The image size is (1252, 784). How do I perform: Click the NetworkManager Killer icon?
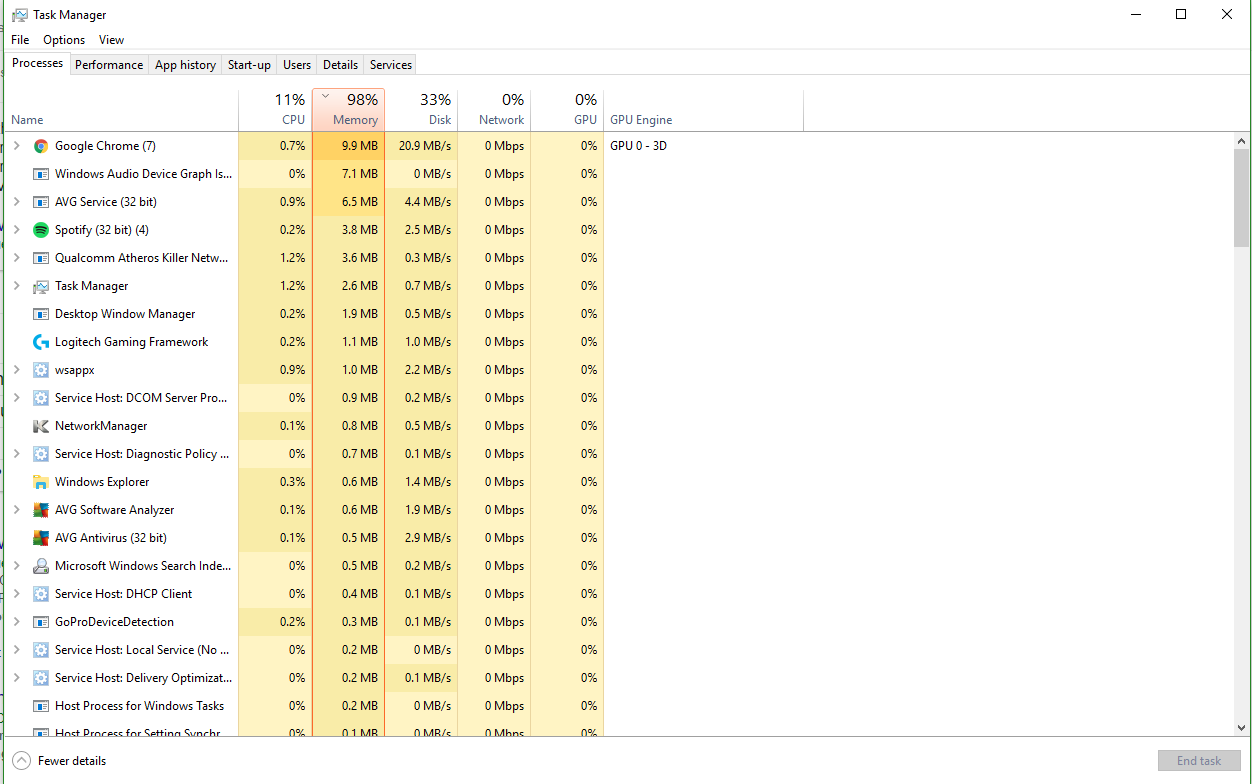tap(41, 426)
